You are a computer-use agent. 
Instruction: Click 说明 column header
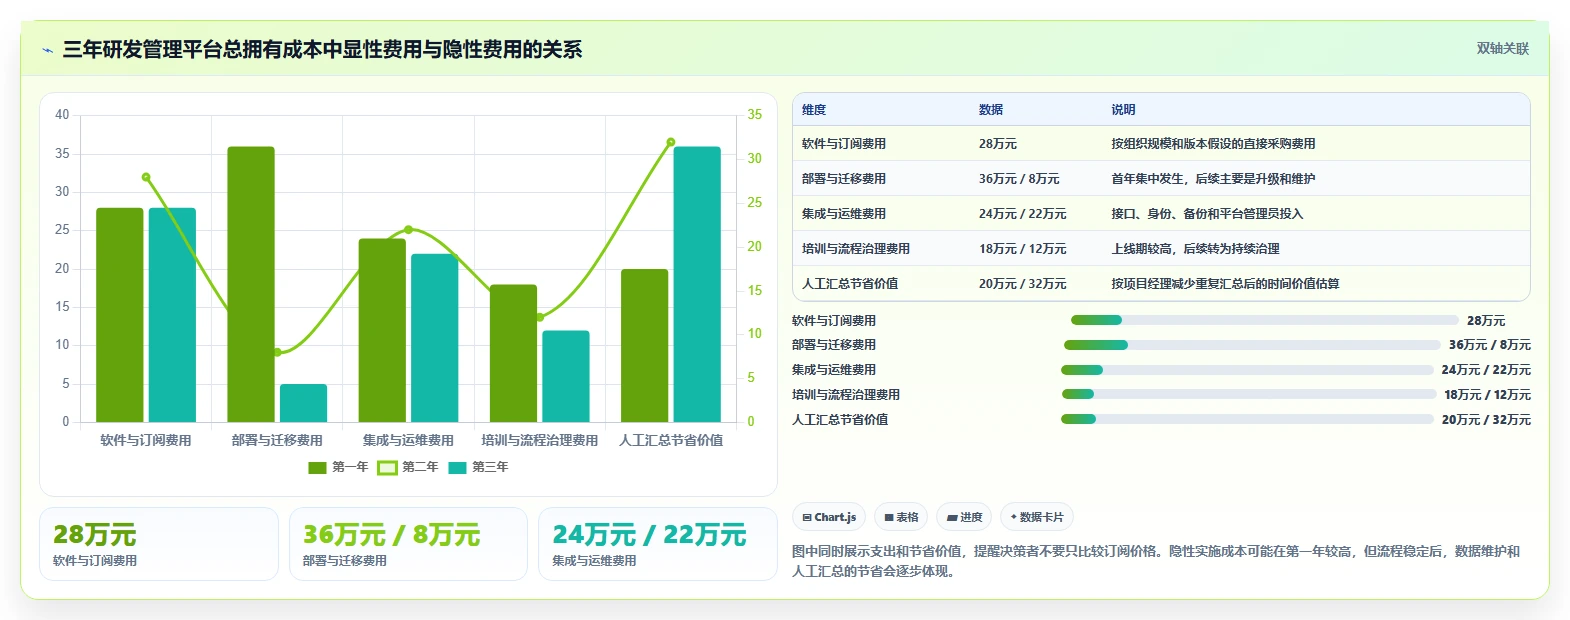click(x=1123, y=110)
